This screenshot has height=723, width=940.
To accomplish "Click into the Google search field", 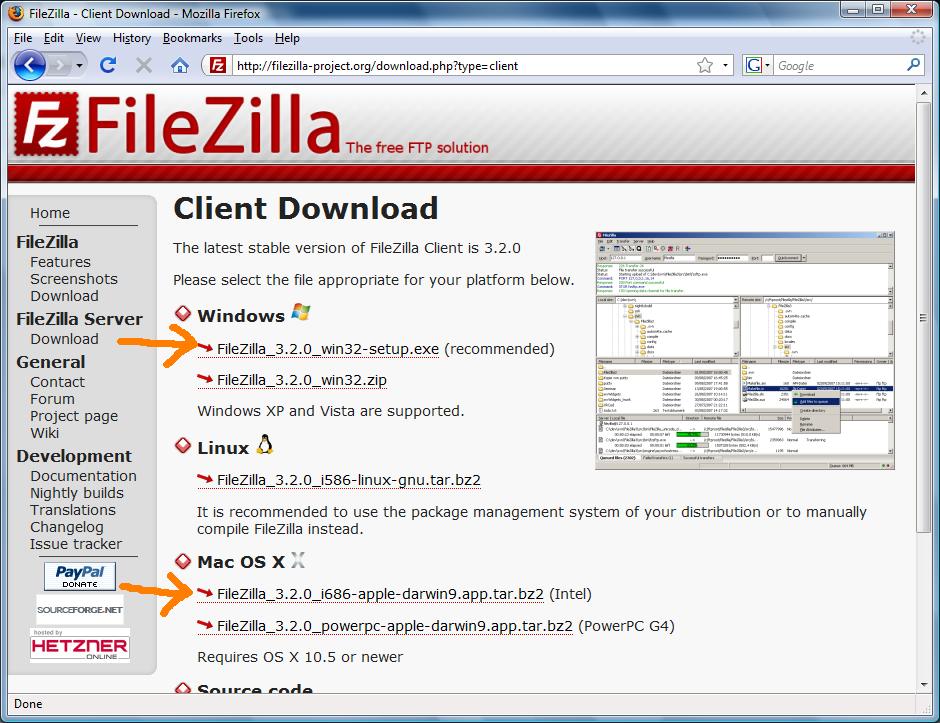I will pyautogui.click(x=839, y=65).
